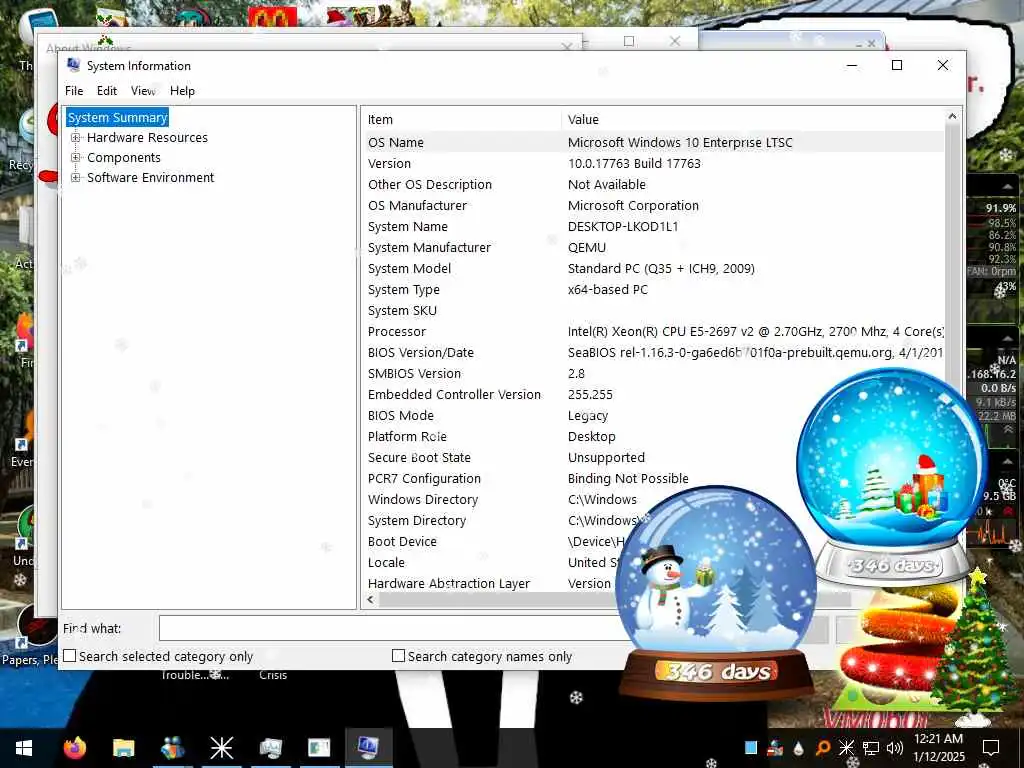
Task: Select the Processor row
Action: 653,331
